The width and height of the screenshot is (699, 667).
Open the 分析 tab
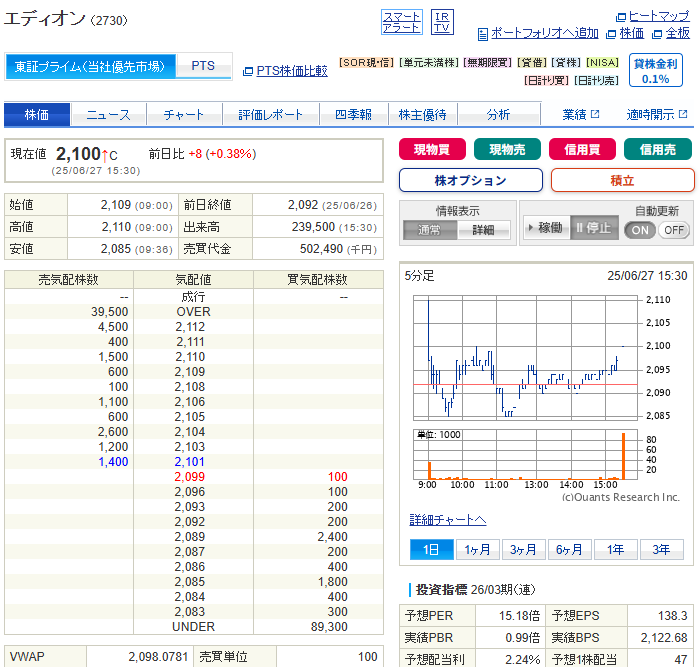[498, 115]
